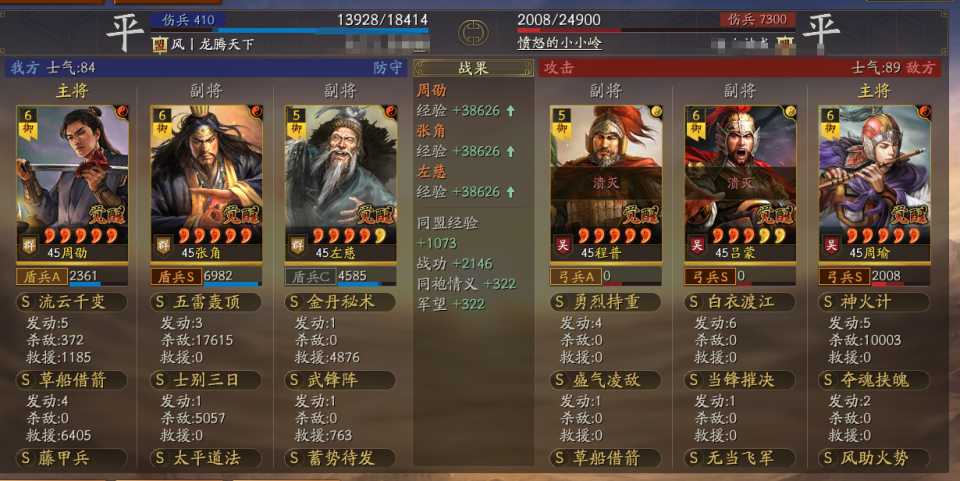Open 周劭 general portrait
The width and height of the screenshot is (960, 481).
[x=72, y=184]
